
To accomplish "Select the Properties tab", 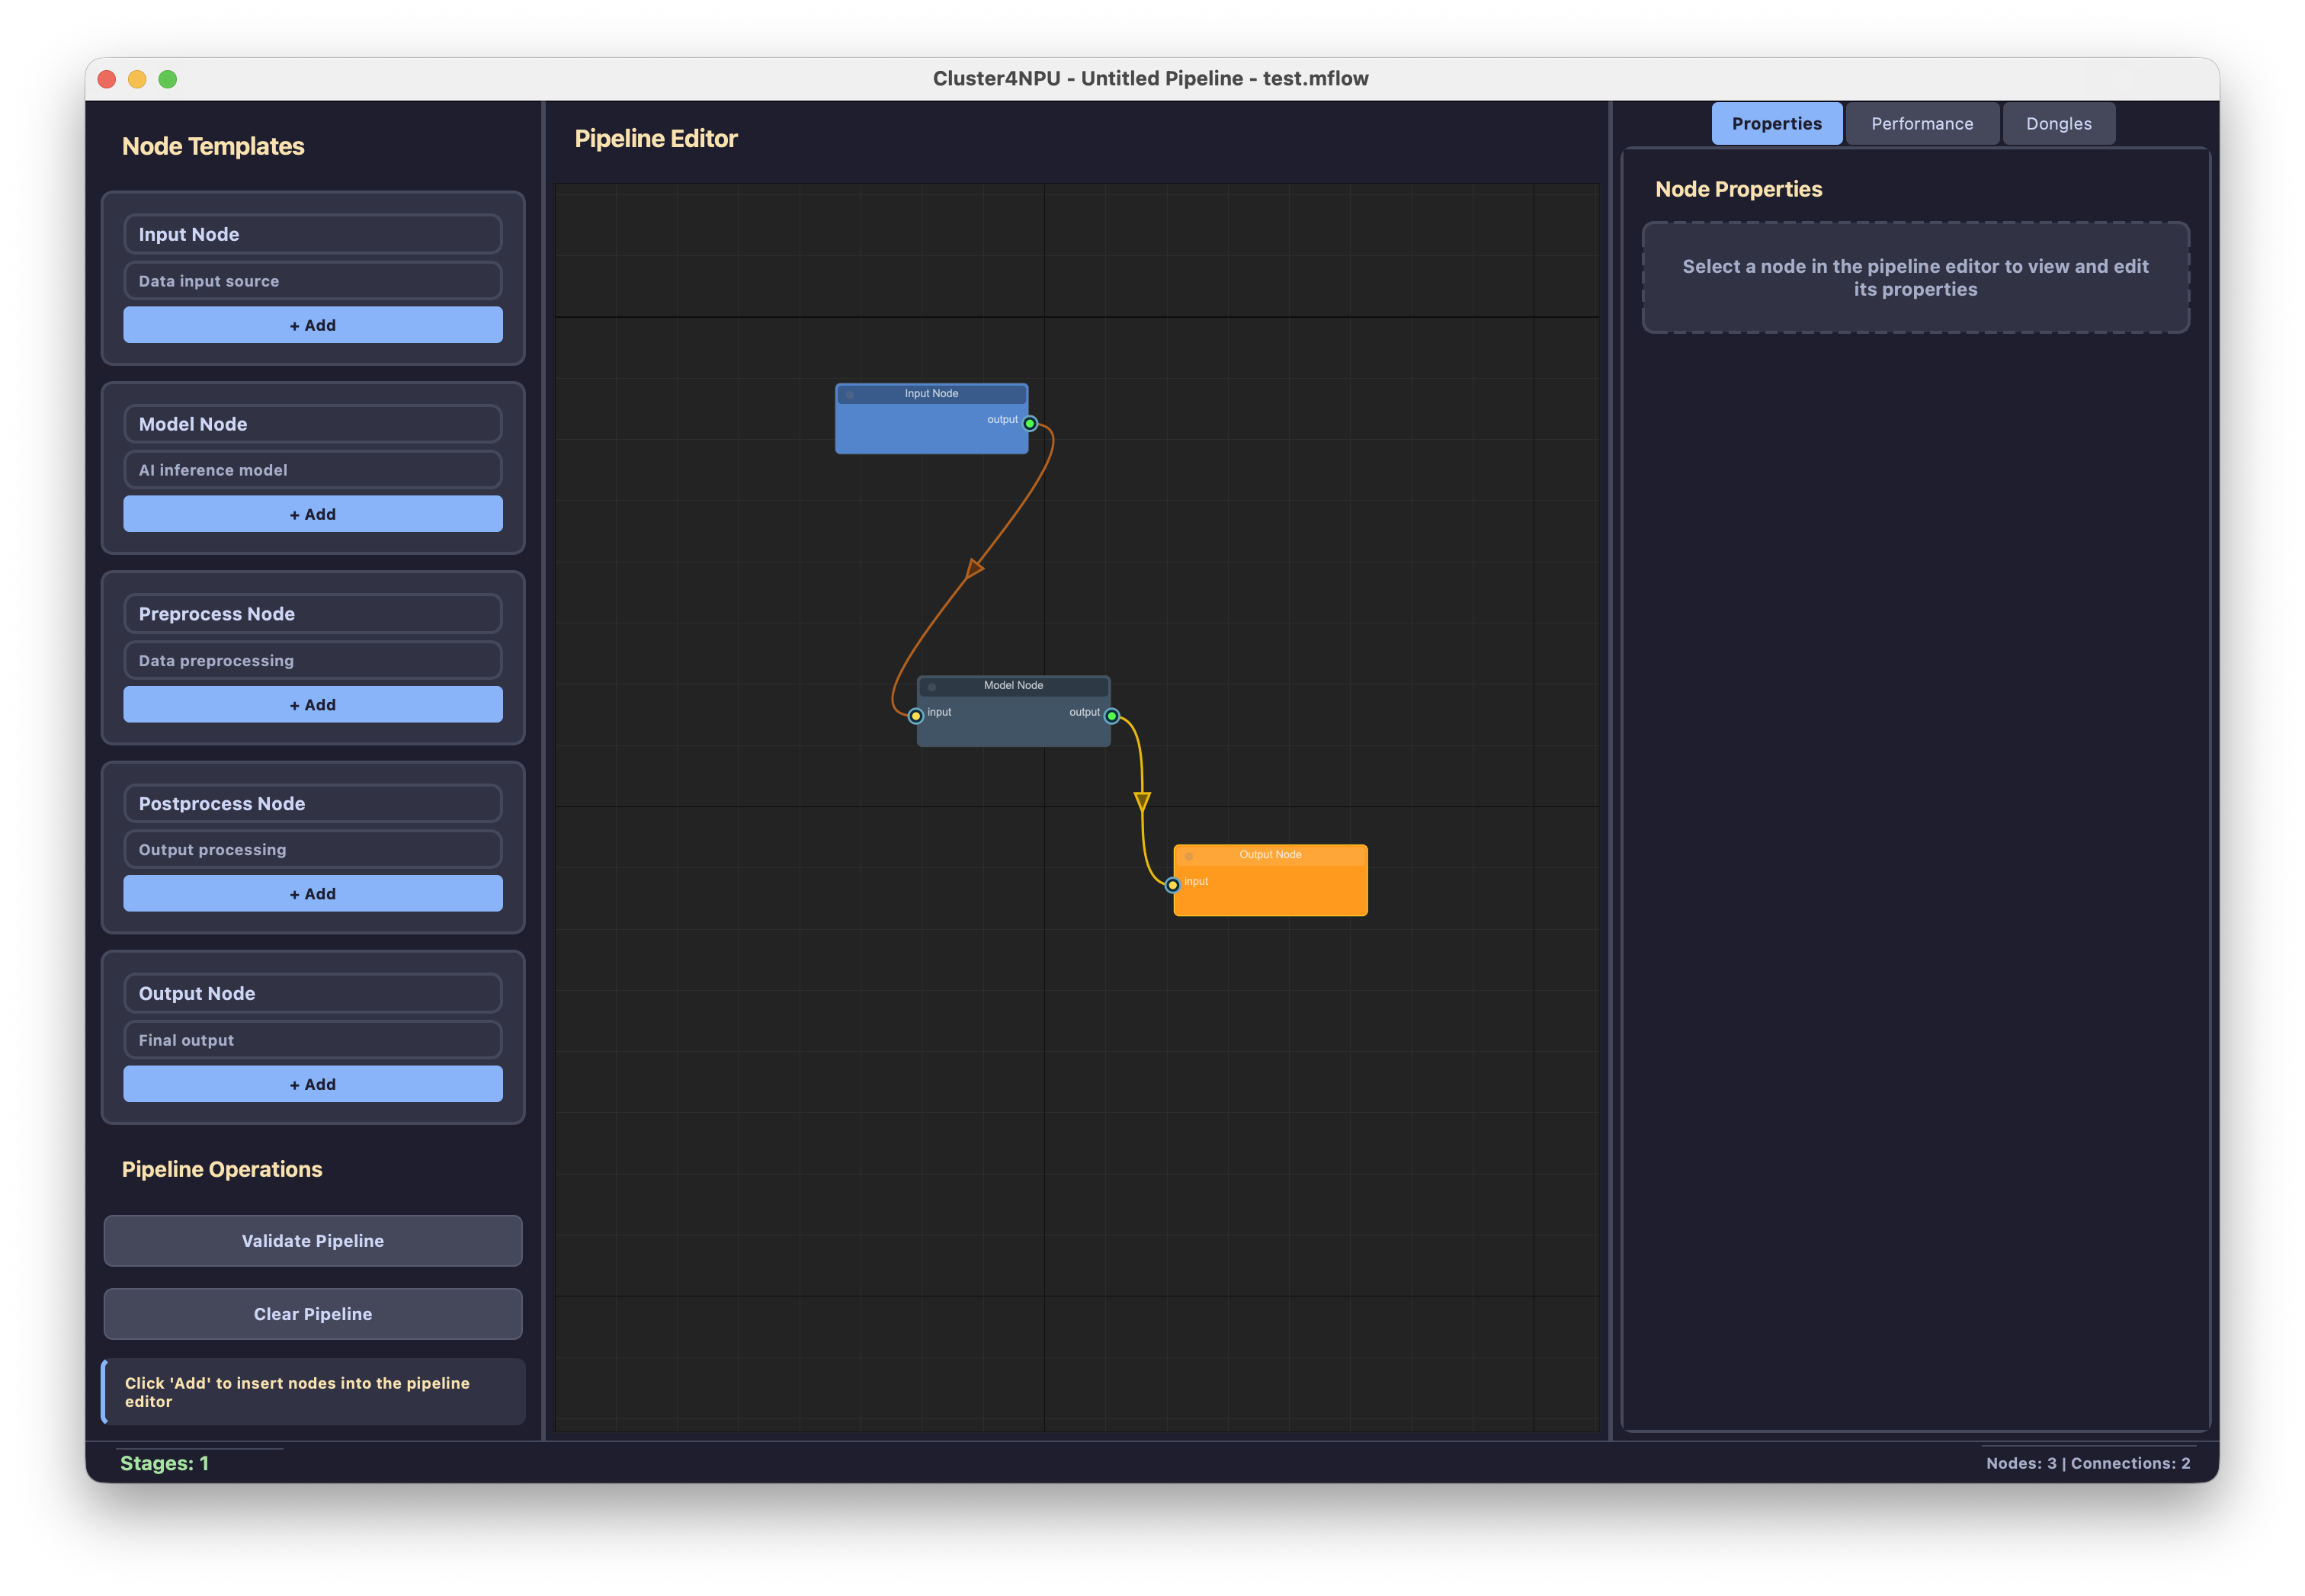I will [1776, 124].
